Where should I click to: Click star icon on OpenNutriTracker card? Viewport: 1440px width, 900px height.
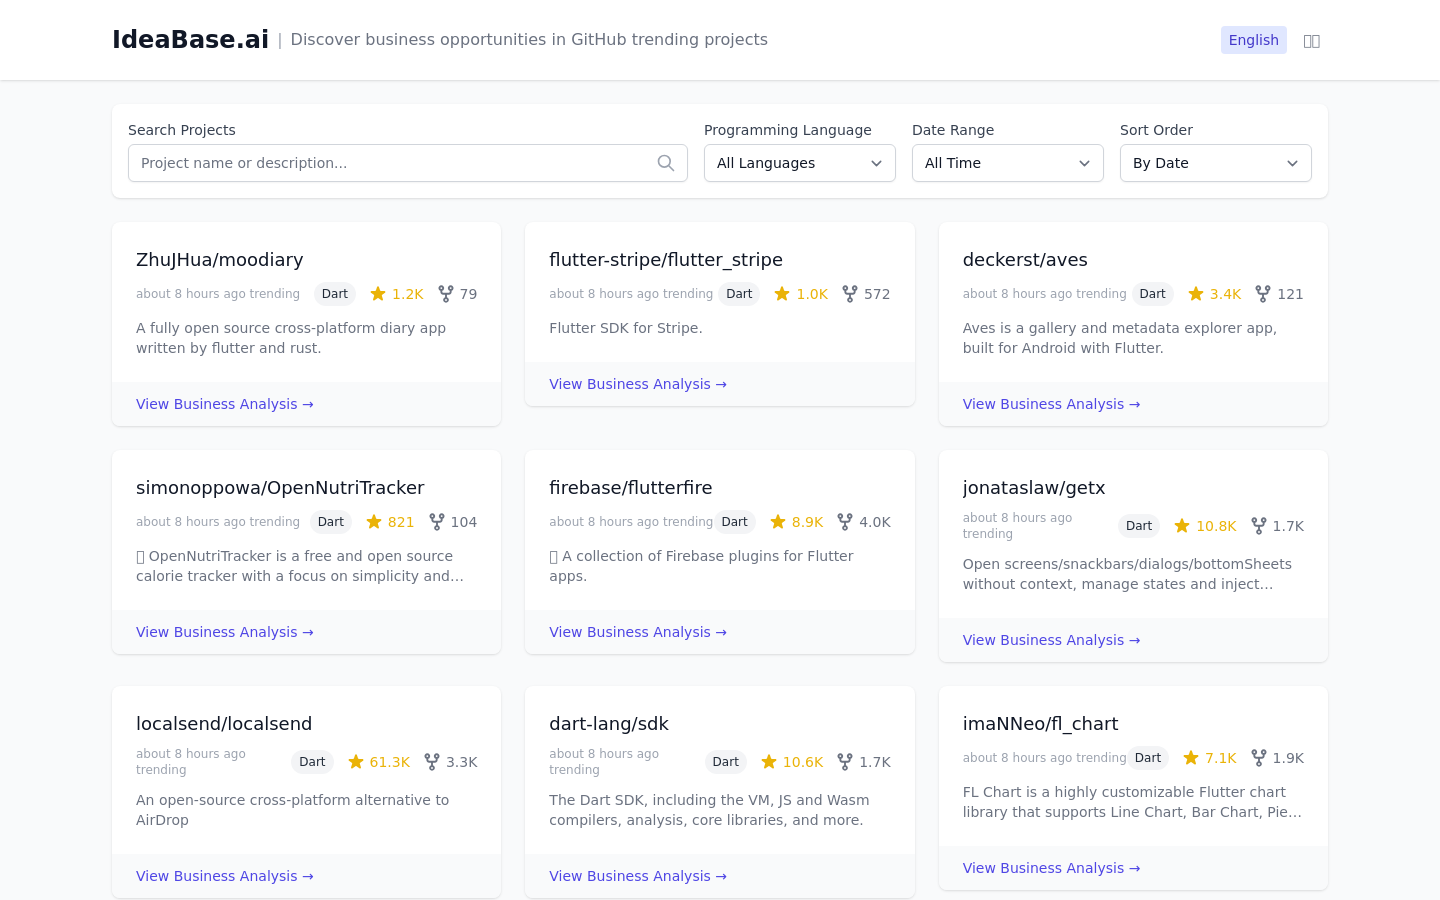click(374, 522)
